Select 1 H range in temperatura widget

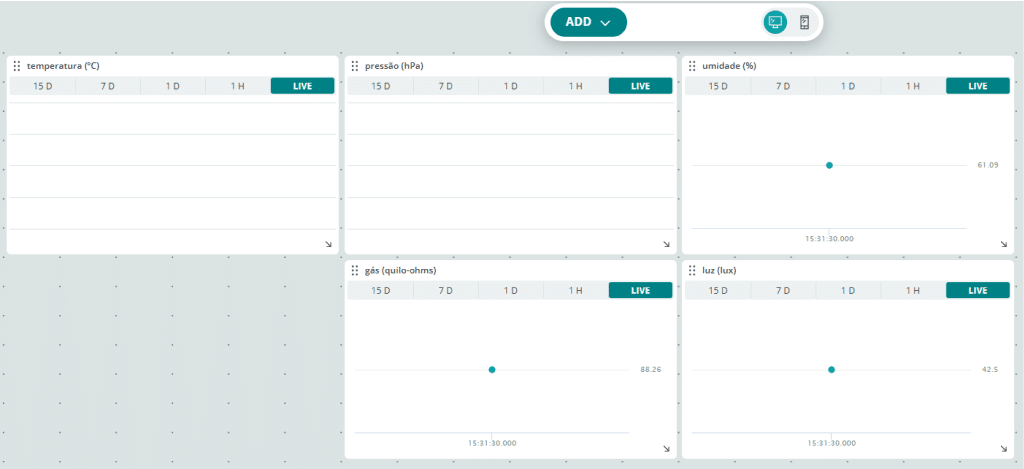coord(238,86)
